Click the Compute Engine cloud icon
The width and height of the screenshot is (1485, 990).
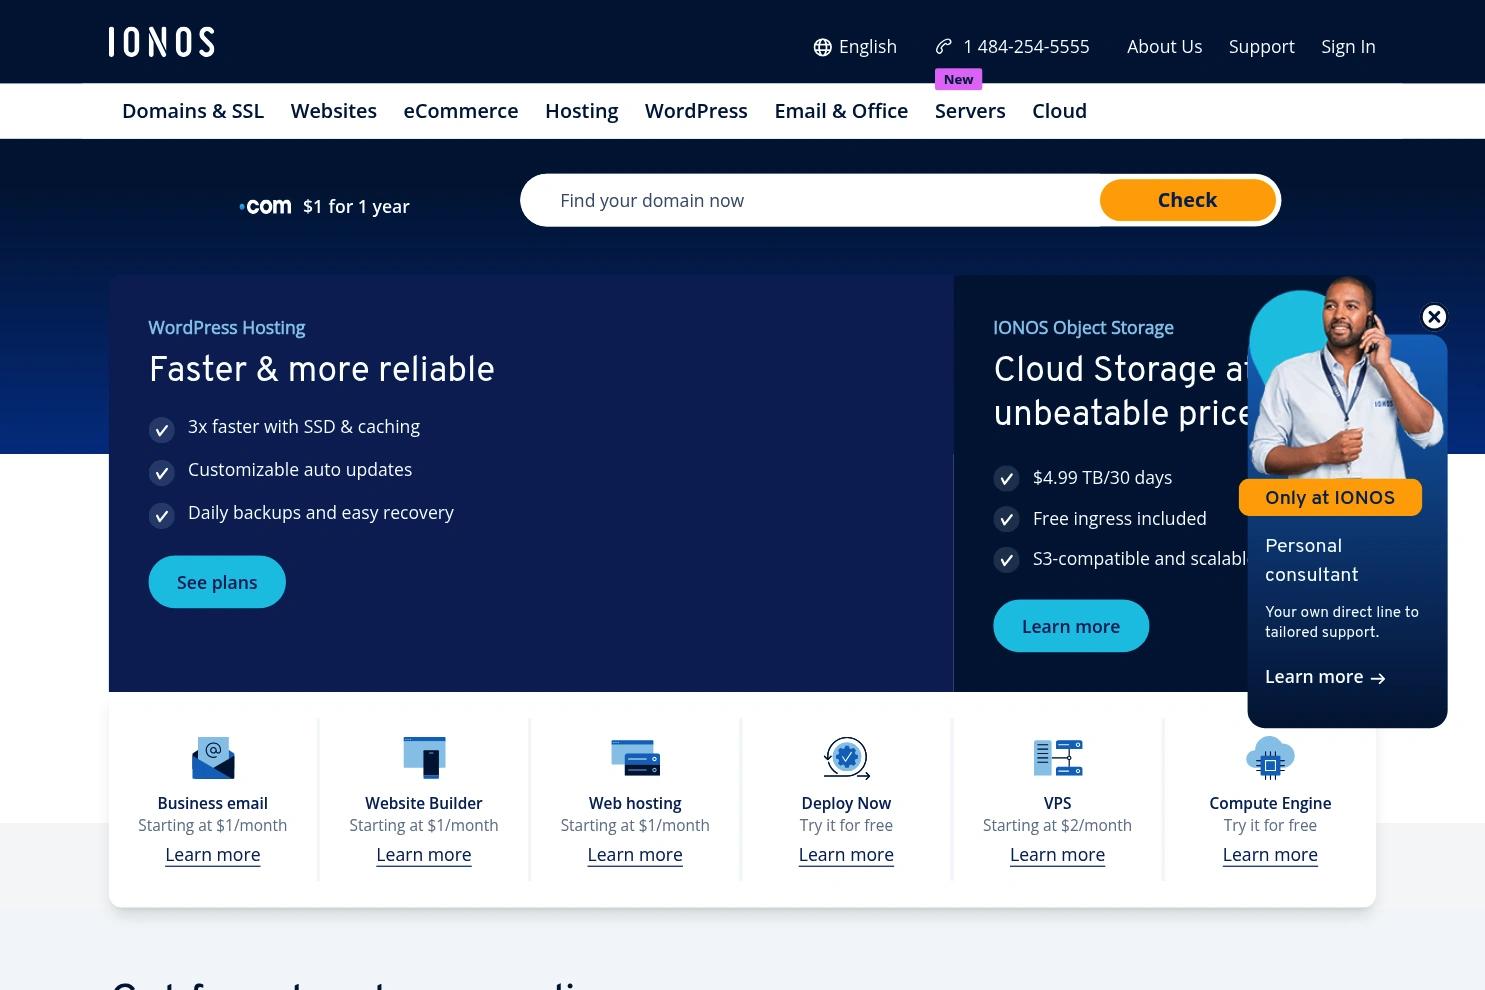[x=1270, y=758]
